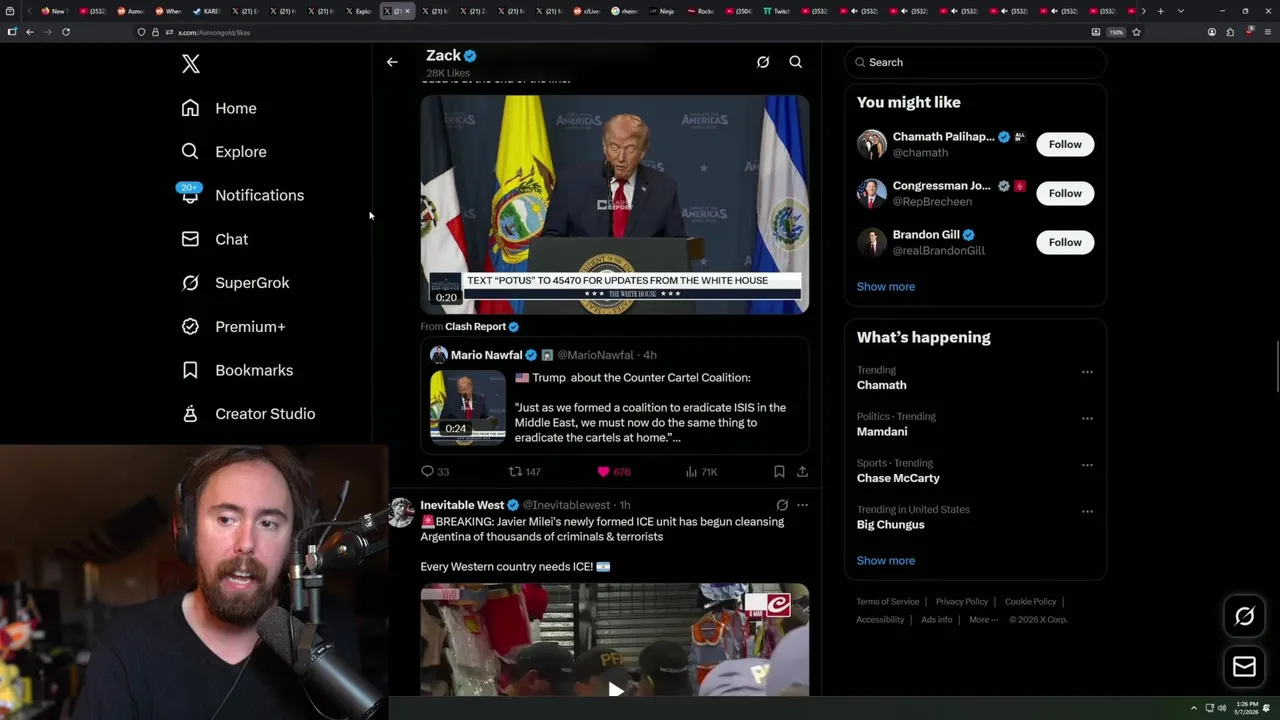Screen dimensions: 1280x720
Task: Open the Ads info footer link
Action: [x=937, y=619]
